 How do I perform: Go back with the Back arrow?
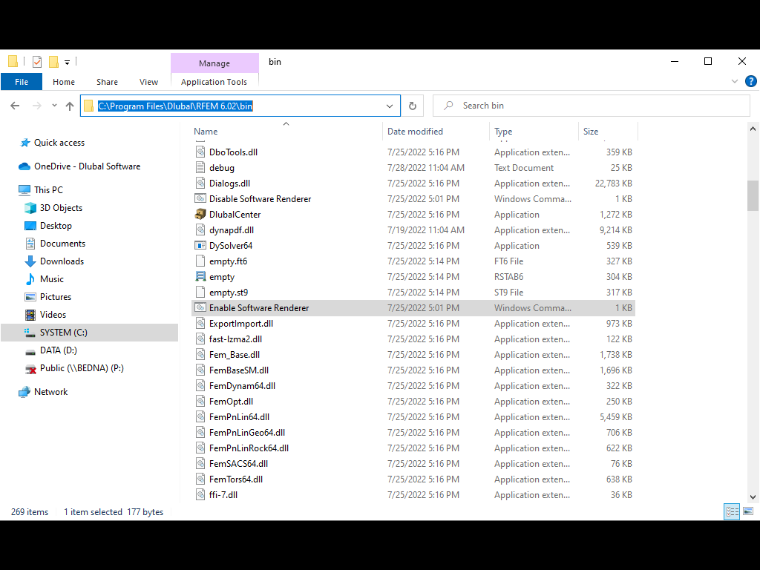coord(15,106)
